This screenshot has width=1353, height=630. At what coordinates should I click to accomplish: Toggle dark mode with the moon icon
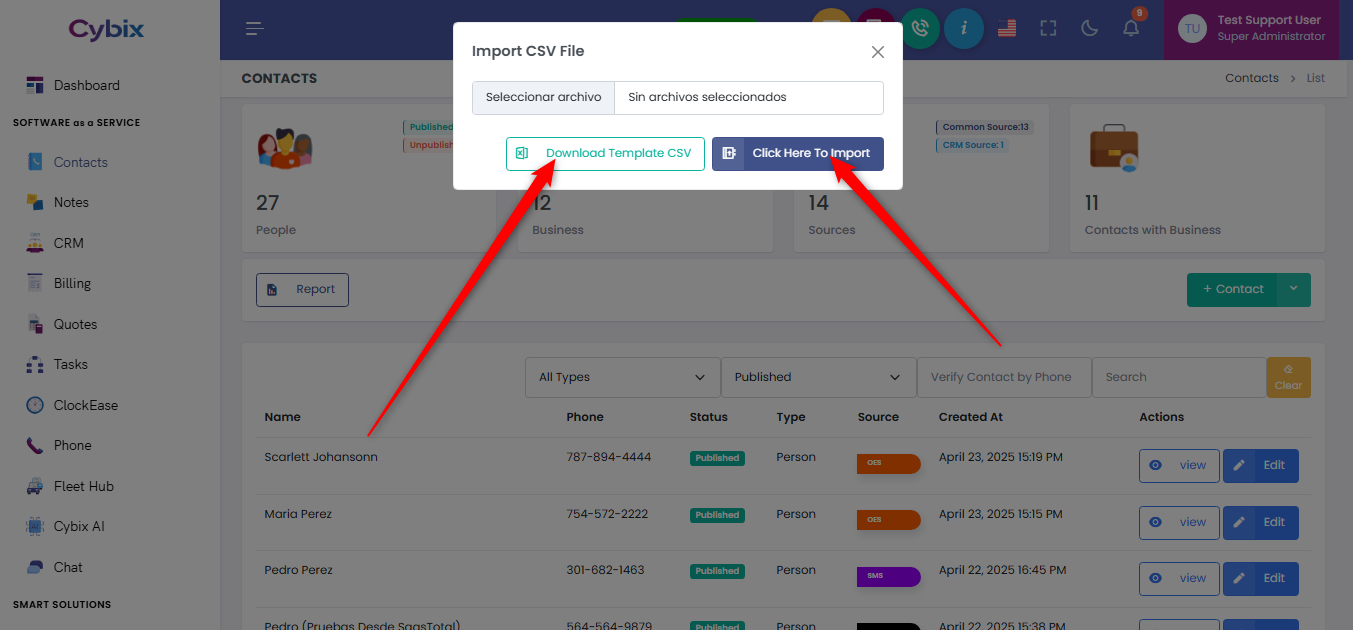1090,28
